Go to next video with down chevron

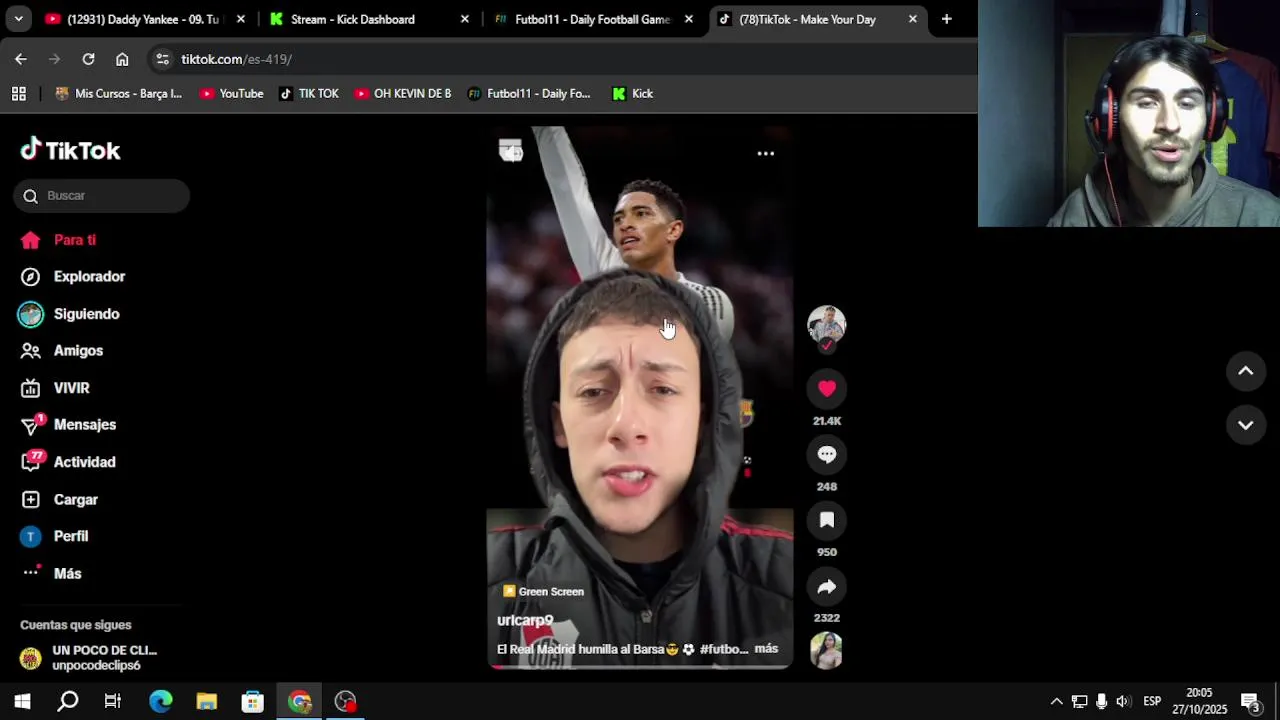point(1245,425)
